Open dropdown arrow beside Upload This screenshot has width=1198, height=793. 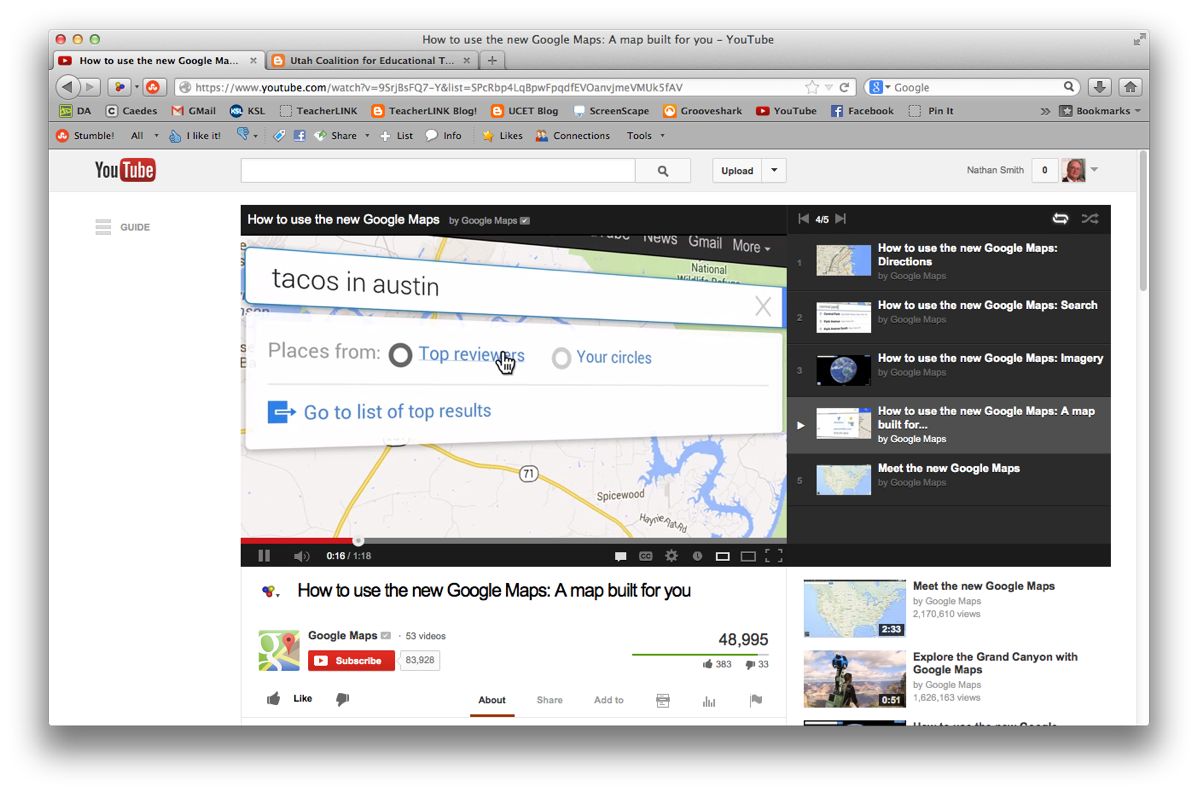774,170
